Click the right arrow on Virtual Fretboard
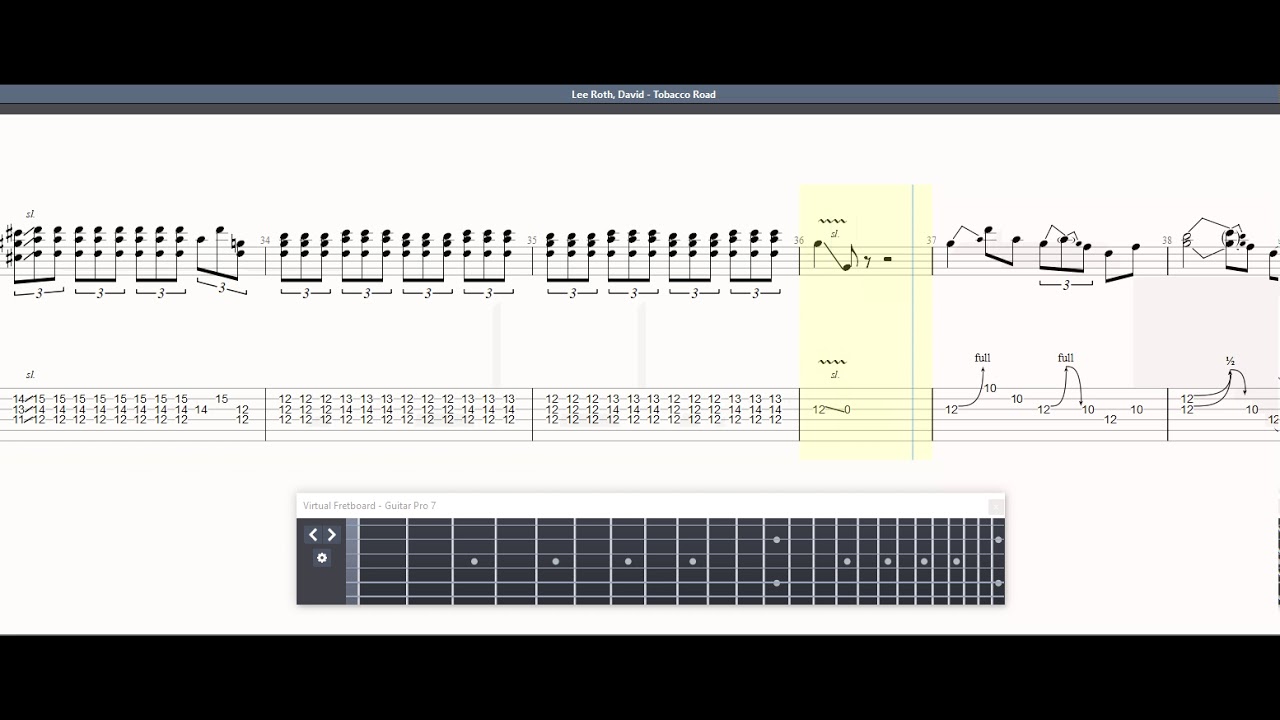This screenshot has width=1280, height=720. [x=332, y=535]
